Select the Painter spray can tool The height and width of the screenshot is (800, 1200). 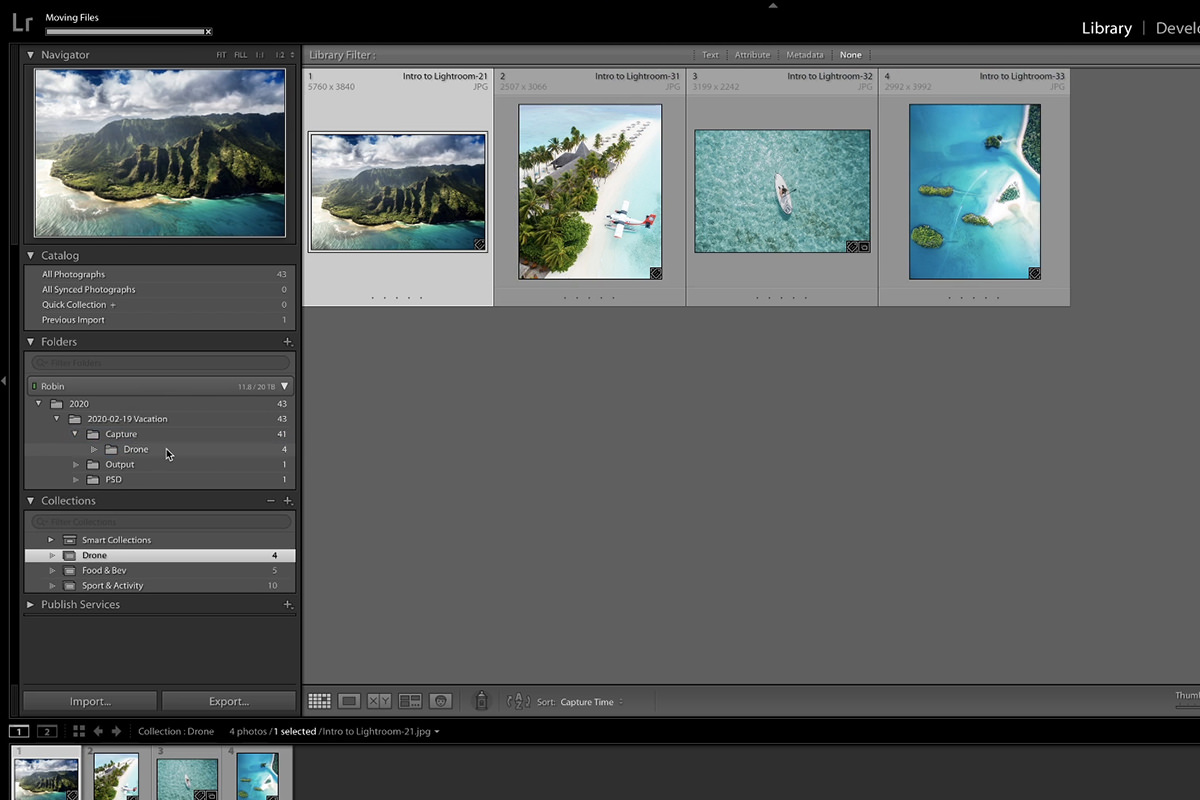click(481, 701)
